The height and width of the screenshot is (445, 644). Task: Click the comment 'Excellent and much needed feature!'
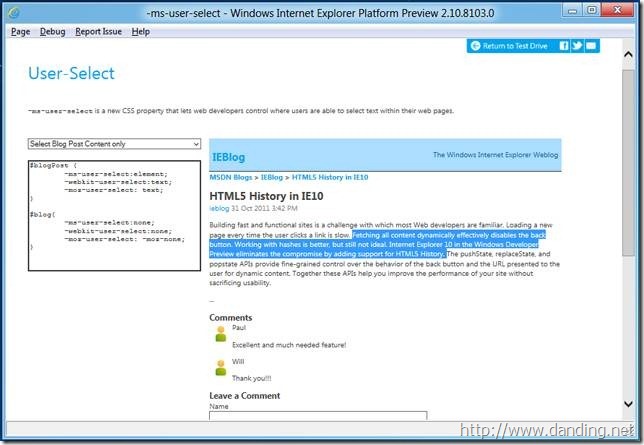289,345
